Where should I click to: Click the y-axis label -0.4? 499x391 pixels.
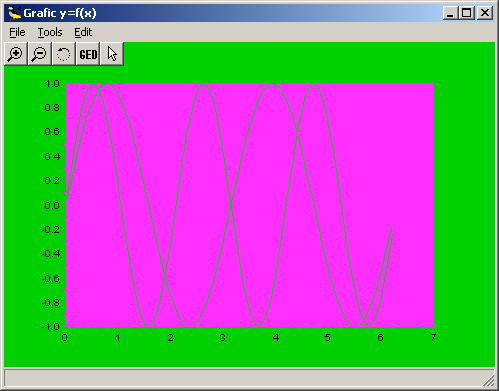point(51,254)
